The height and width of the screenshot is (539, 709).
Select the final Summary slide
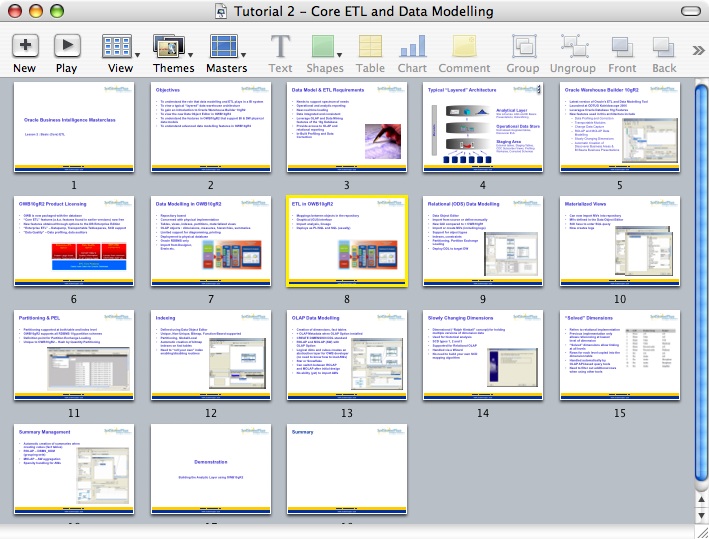point(347,469)
